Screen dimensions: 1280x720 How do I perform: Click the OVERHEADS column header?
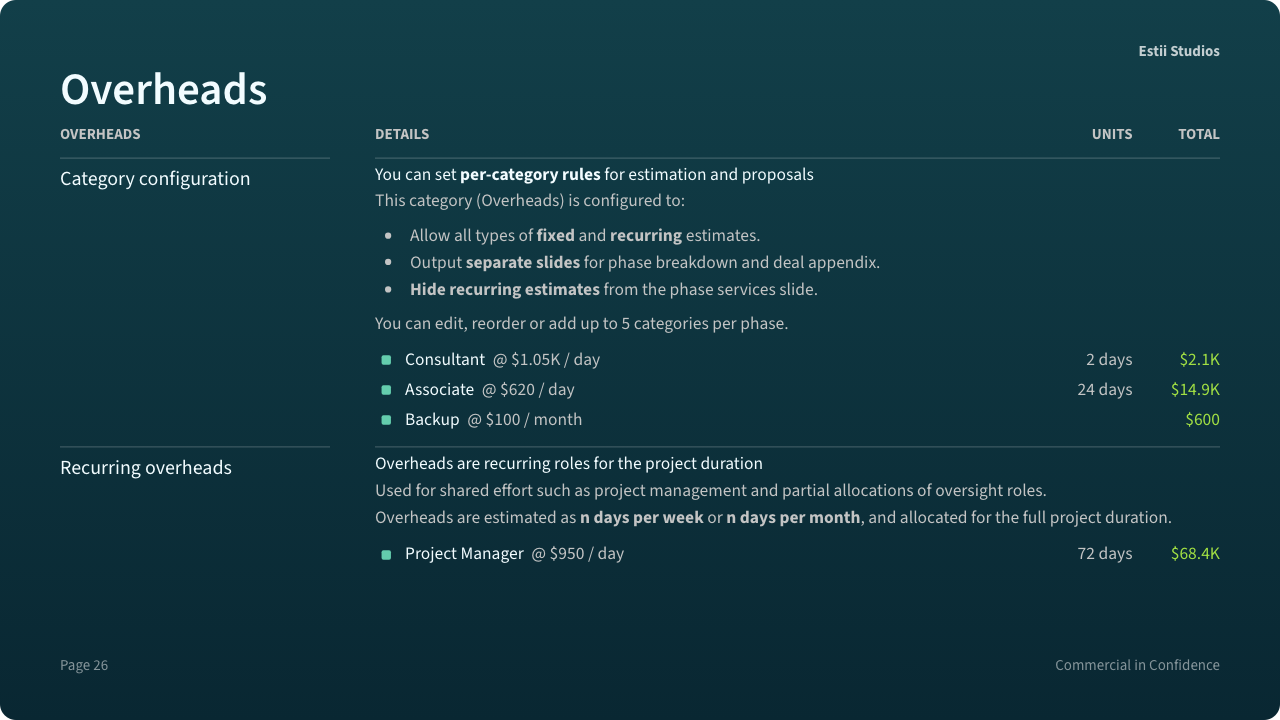pos(100,134)
